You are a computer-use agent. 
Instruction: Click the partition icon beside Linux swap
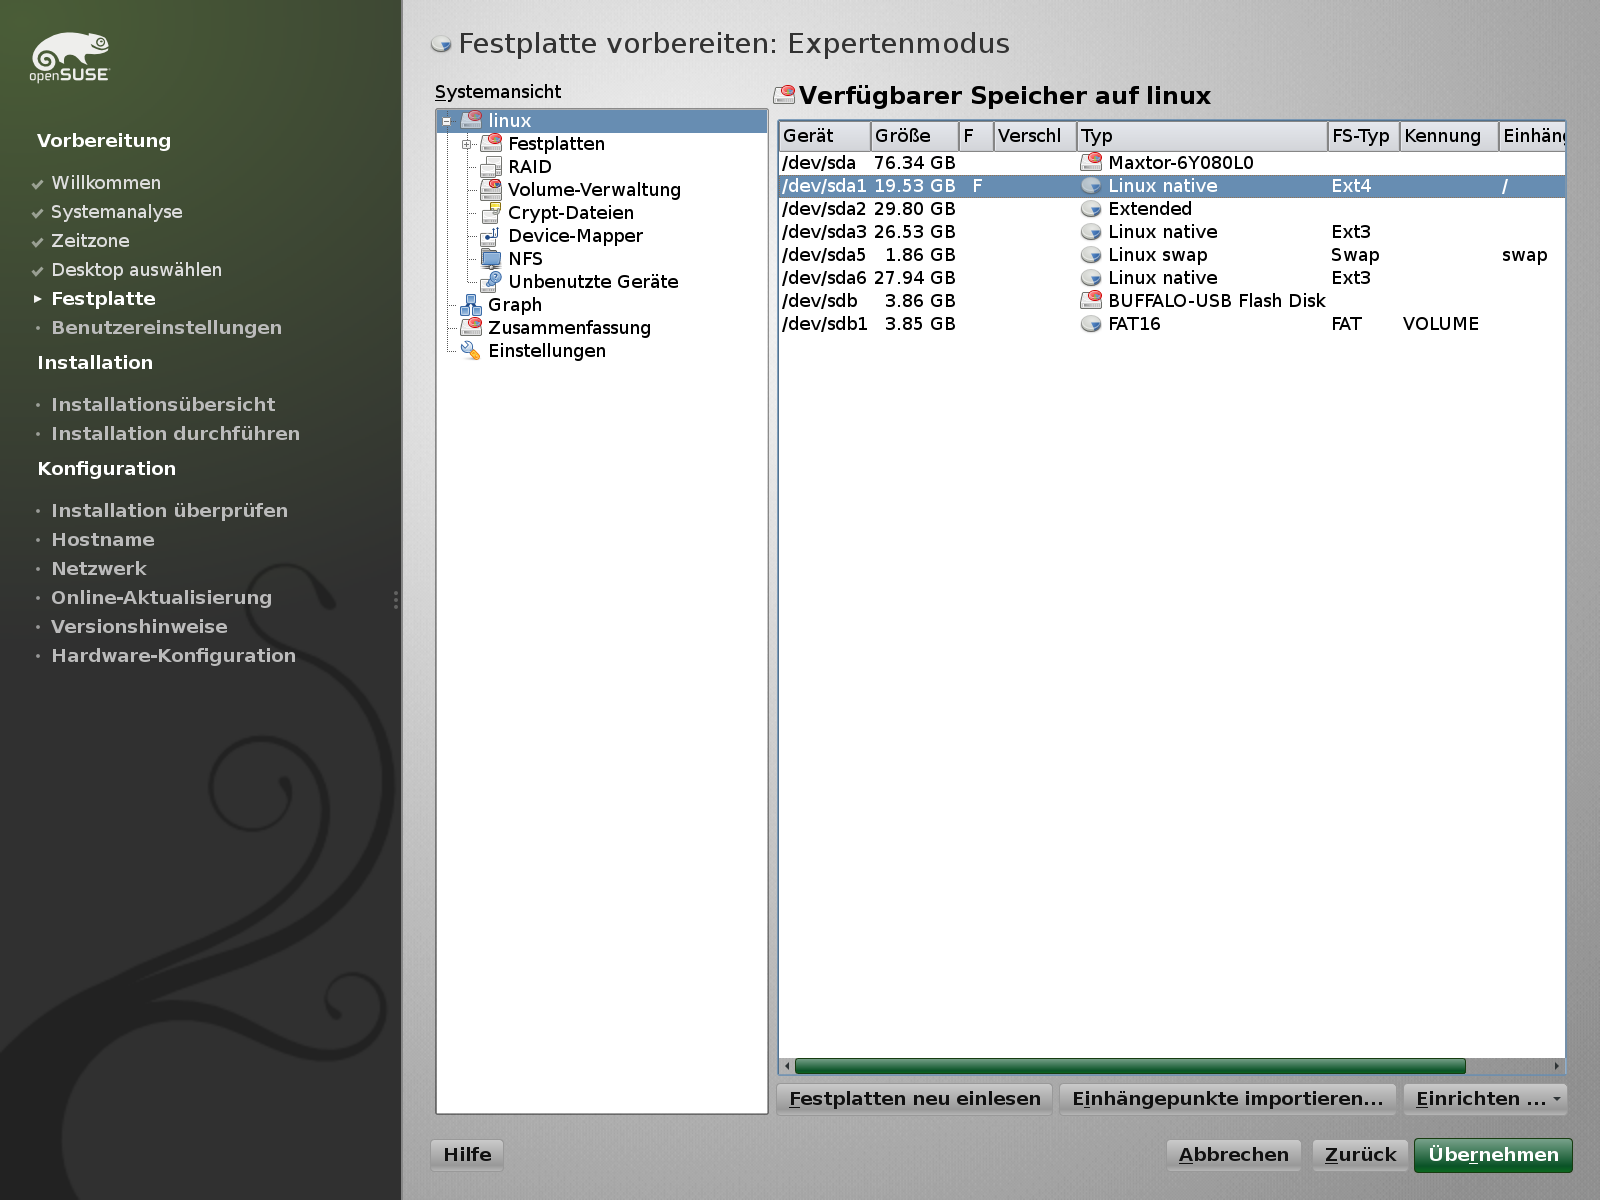pos(1091,254)
